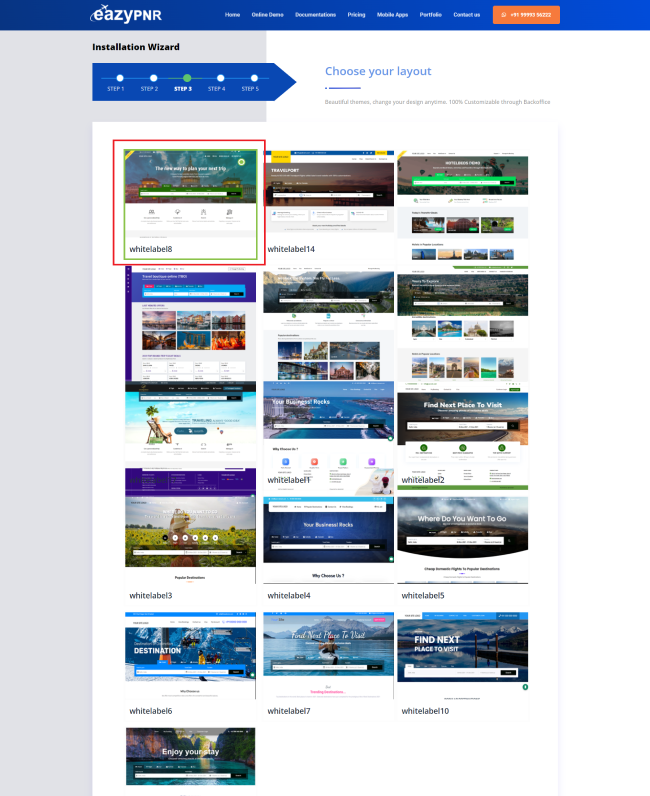650x796 pixels.
Task: Click the orange +91 99993 56222 button
Action: tap(526, 15)
